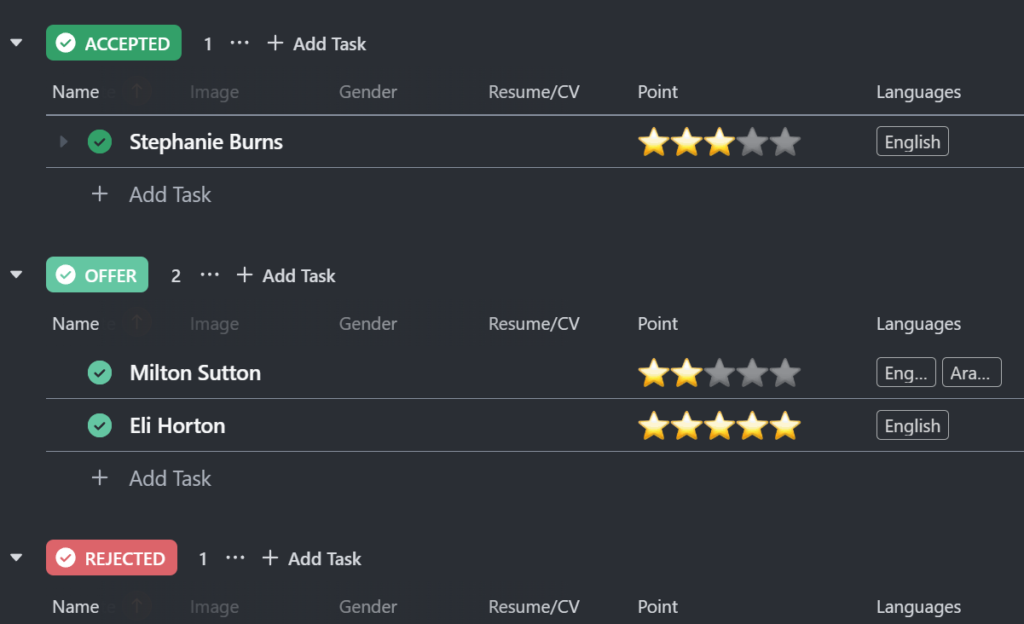Click plus icon below Stephanie Burns row
This screenshot has height=624, width=1024.
[99, 194]
